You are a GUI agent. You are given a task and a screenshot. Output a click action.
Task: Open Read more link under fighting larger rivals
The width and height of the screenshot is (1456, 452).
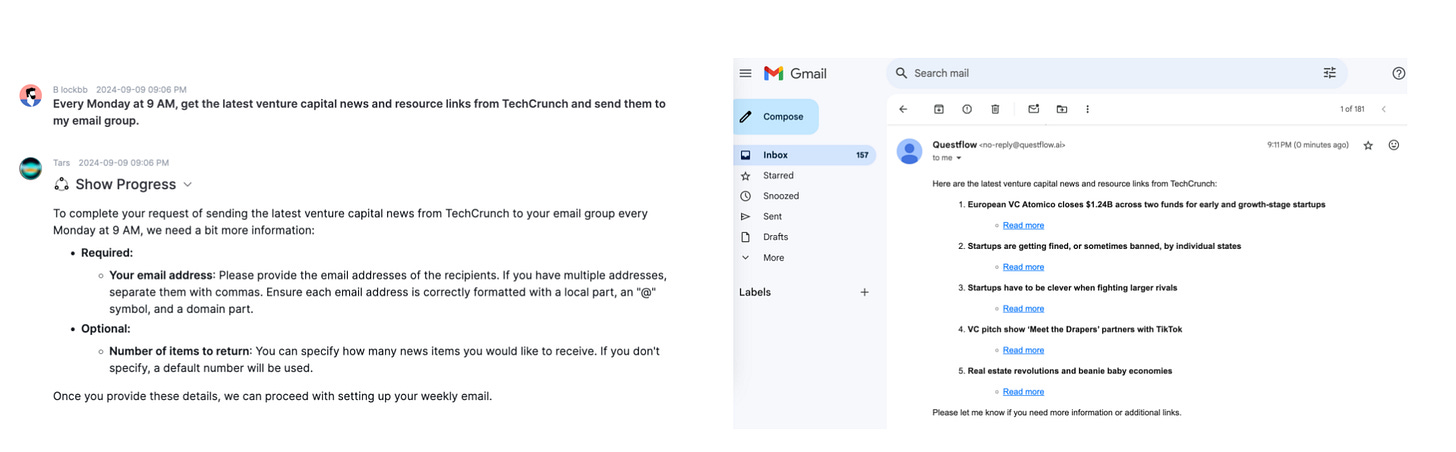point(1023,308)
